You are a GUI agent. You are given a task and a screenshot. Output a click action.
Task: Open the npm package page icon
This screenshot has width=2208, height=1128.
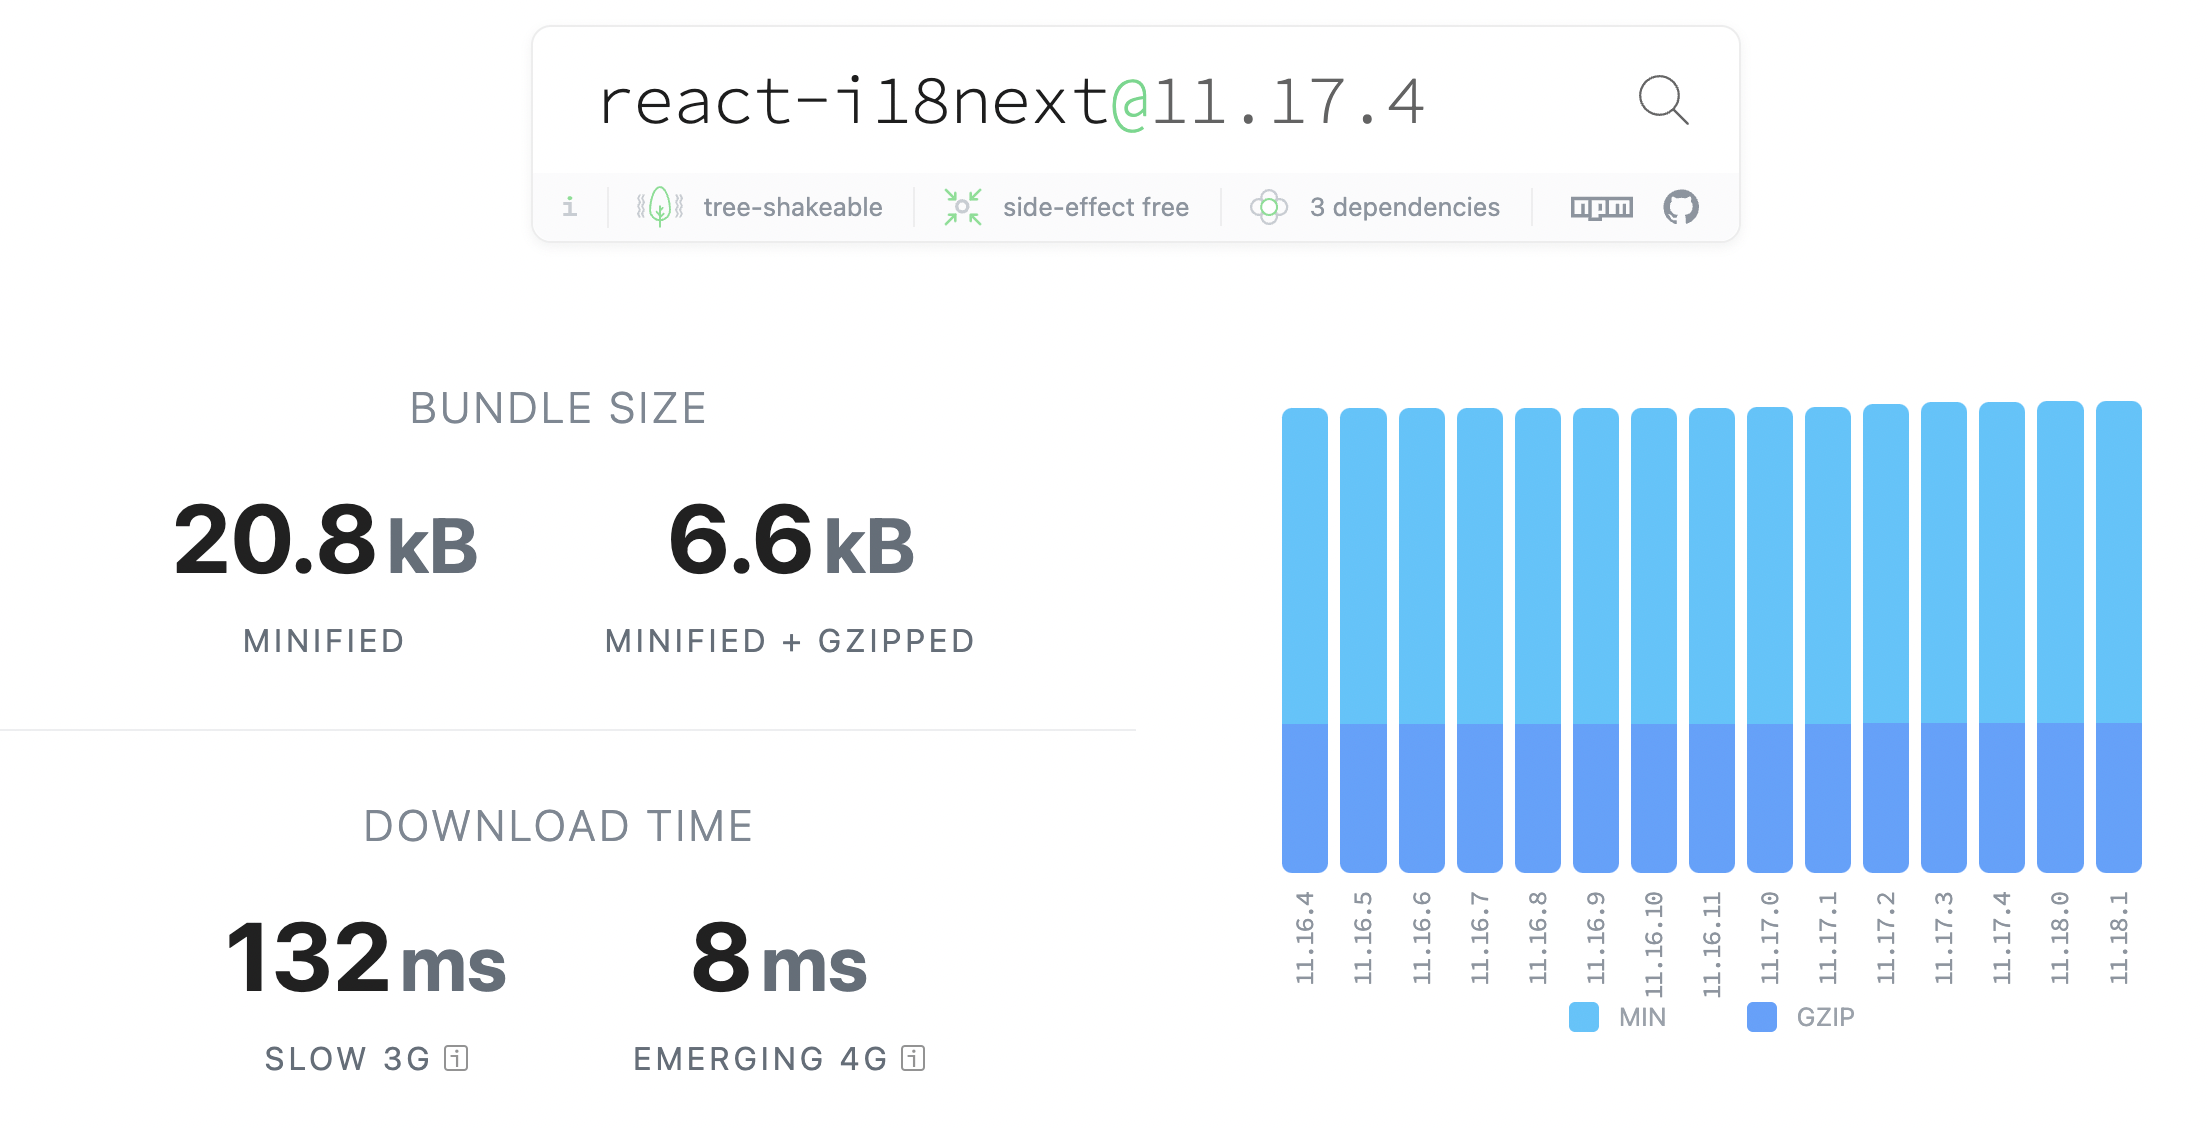(1601, 207)
